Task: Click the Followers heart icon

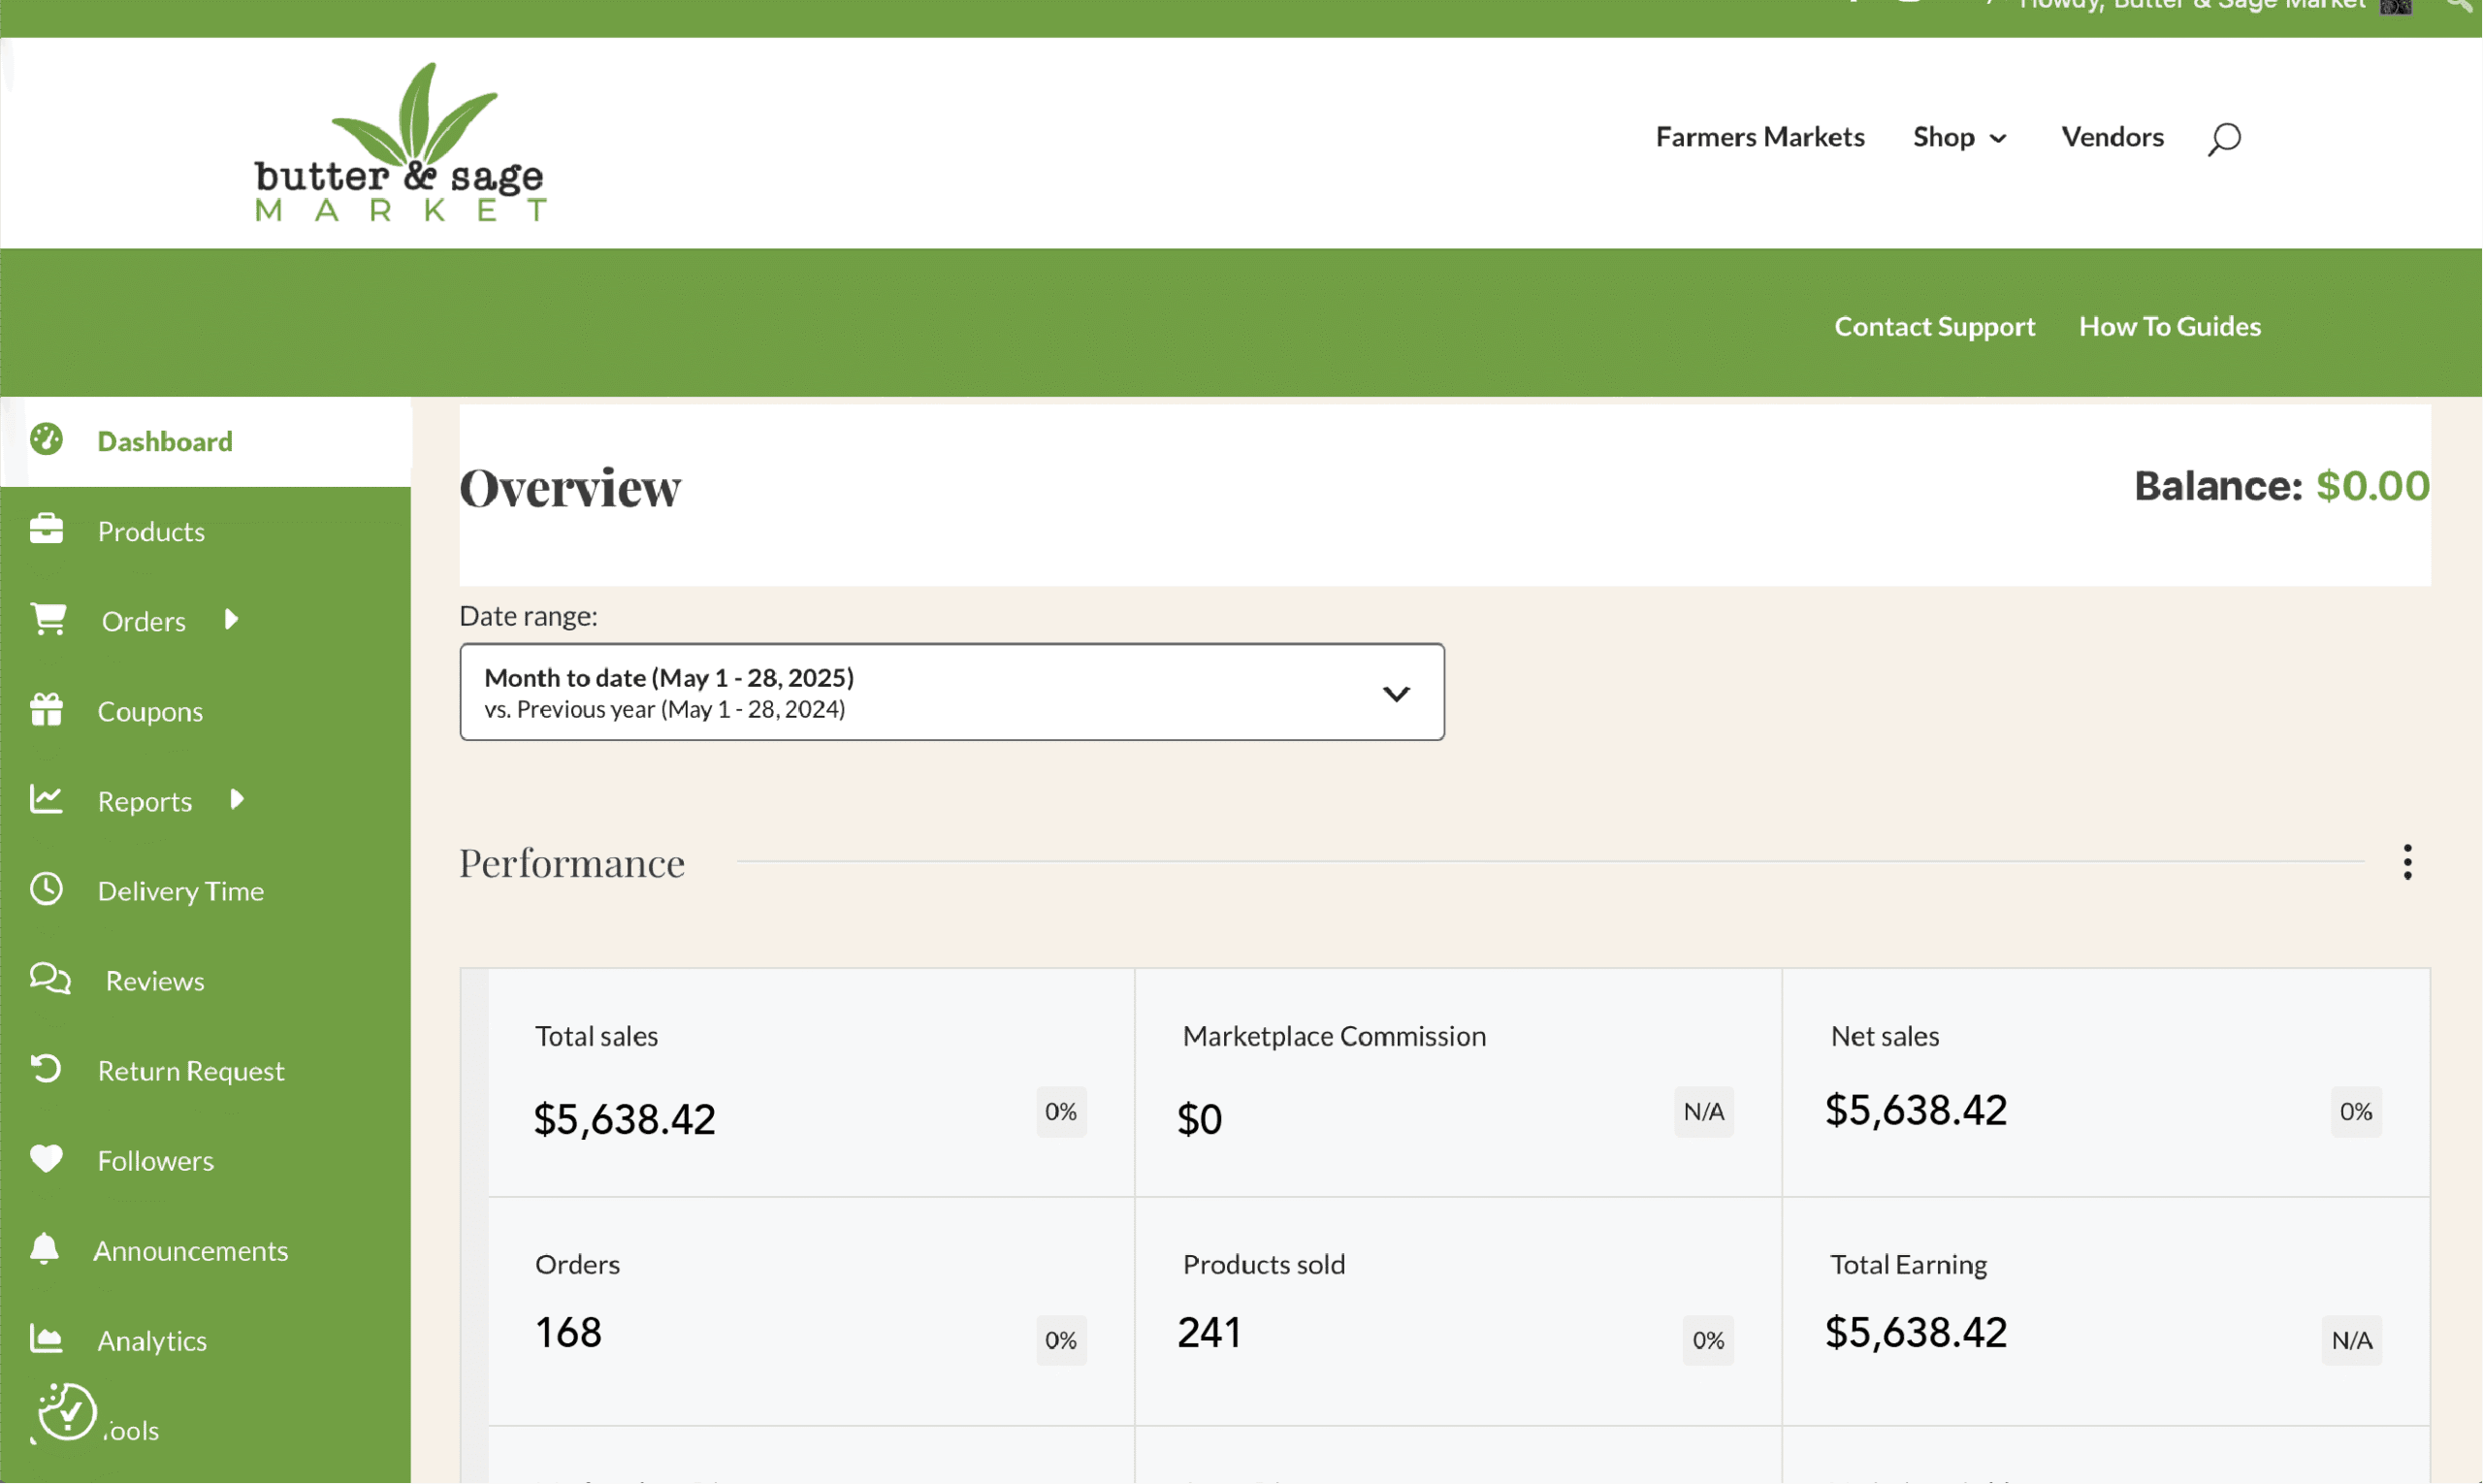Action: coord(46,1159)
